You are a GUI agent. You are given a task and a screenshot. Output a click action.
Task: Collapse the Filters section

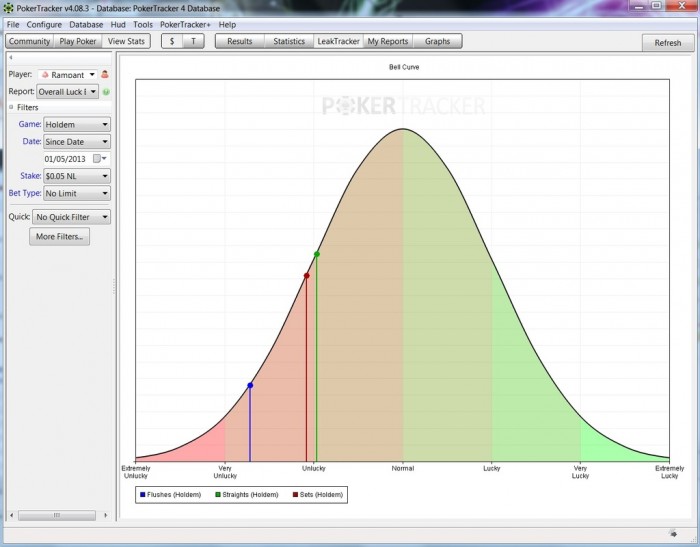coord(11,107)
